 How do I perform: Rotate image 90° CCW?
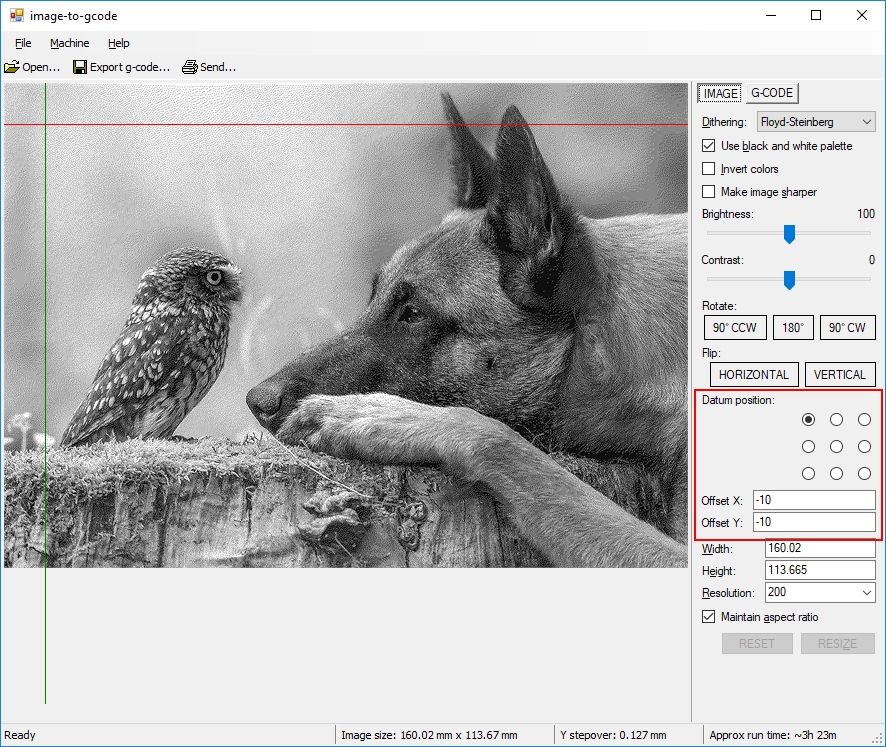click(x=735, y=328)
